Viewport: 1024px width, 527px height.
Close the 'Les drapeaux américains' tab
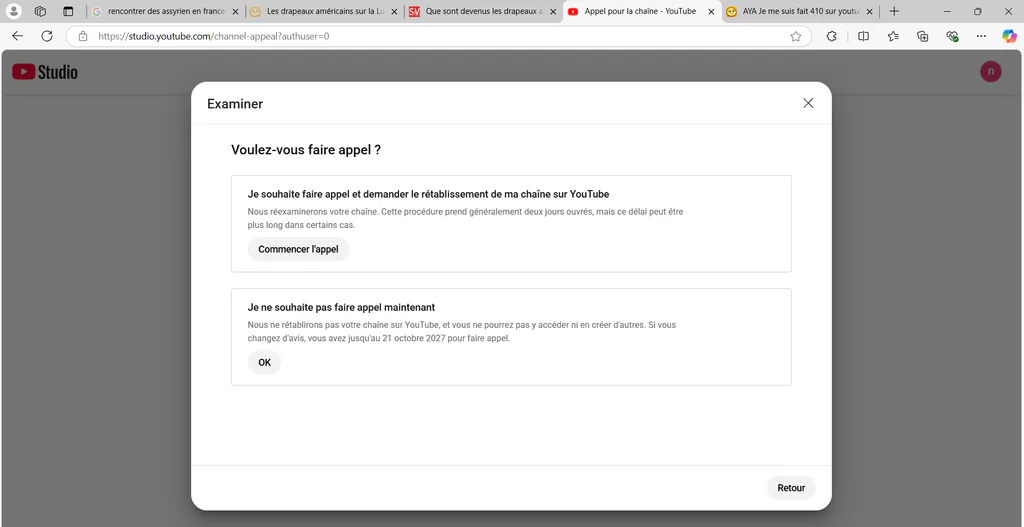394,12
